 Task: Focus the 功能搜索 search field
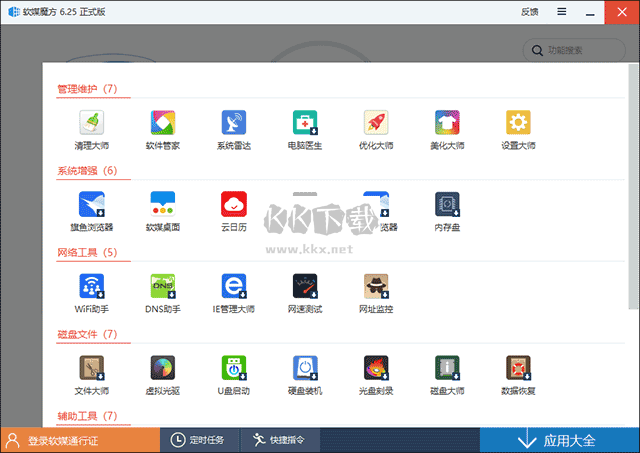tap(574, 50)
